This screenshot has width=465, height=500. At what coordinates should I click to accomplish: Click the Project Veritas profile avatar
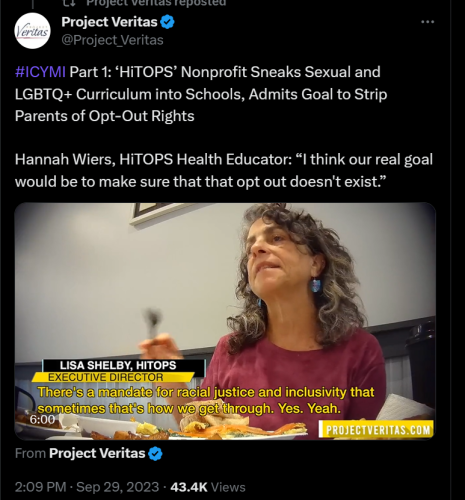32,31
